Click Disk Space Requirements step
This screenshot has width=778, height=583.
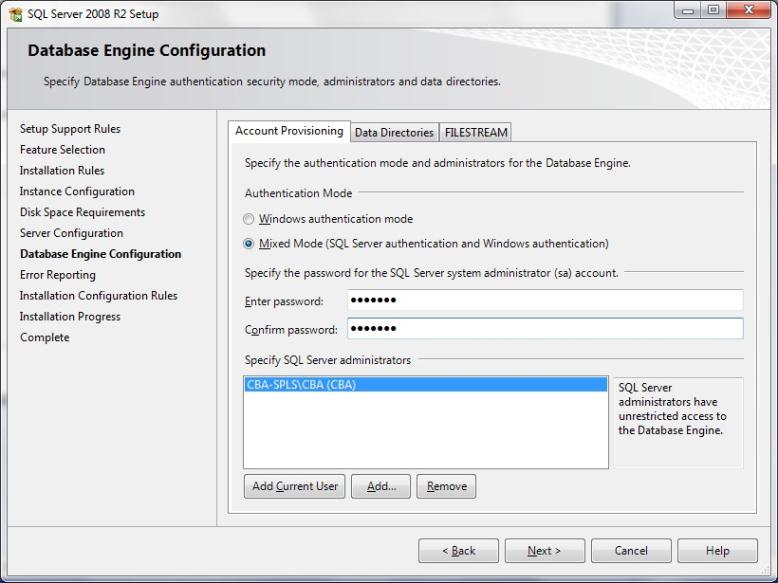82,212
